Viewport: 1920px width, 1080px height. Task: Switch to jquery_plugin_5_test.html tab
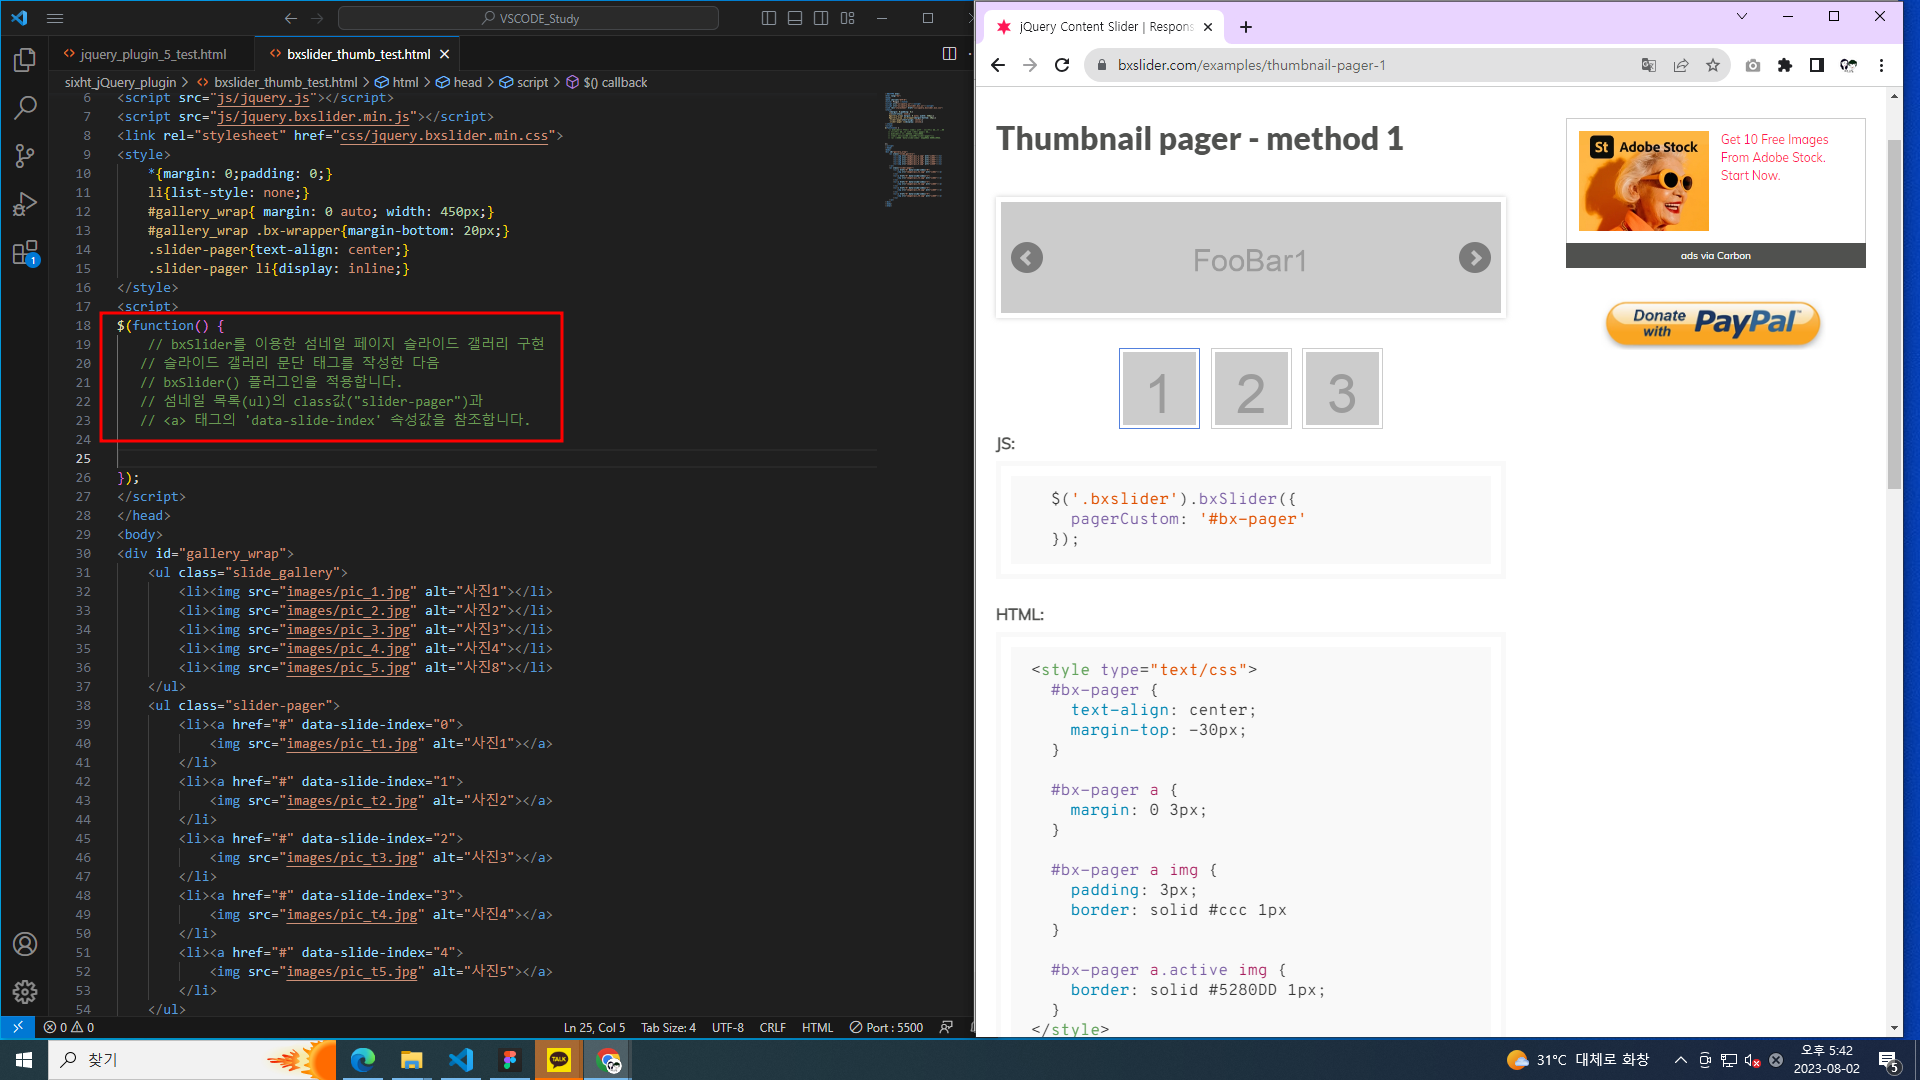click(x=153, y=54)
